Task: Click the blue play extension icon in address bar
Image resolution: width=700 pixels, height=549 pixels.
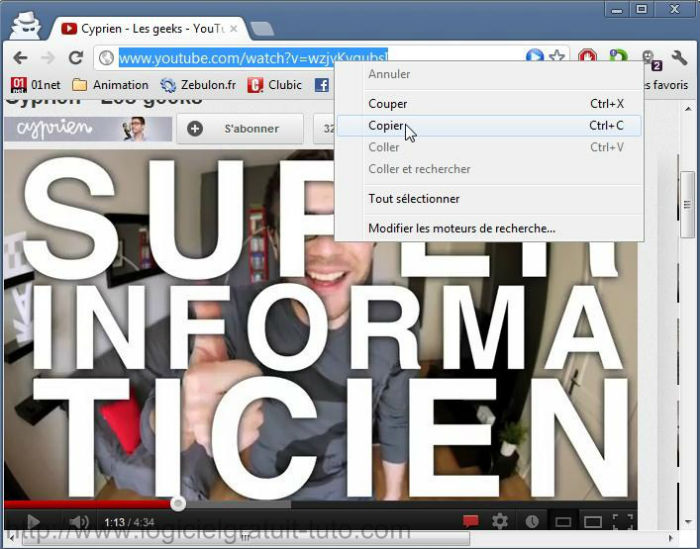Action: 534,57
